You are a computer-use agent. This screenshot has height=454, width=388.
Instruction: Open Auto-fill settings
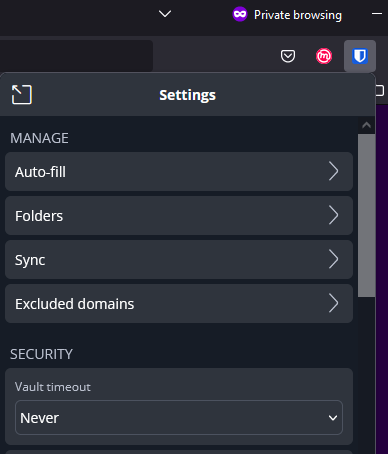(179, 172)
